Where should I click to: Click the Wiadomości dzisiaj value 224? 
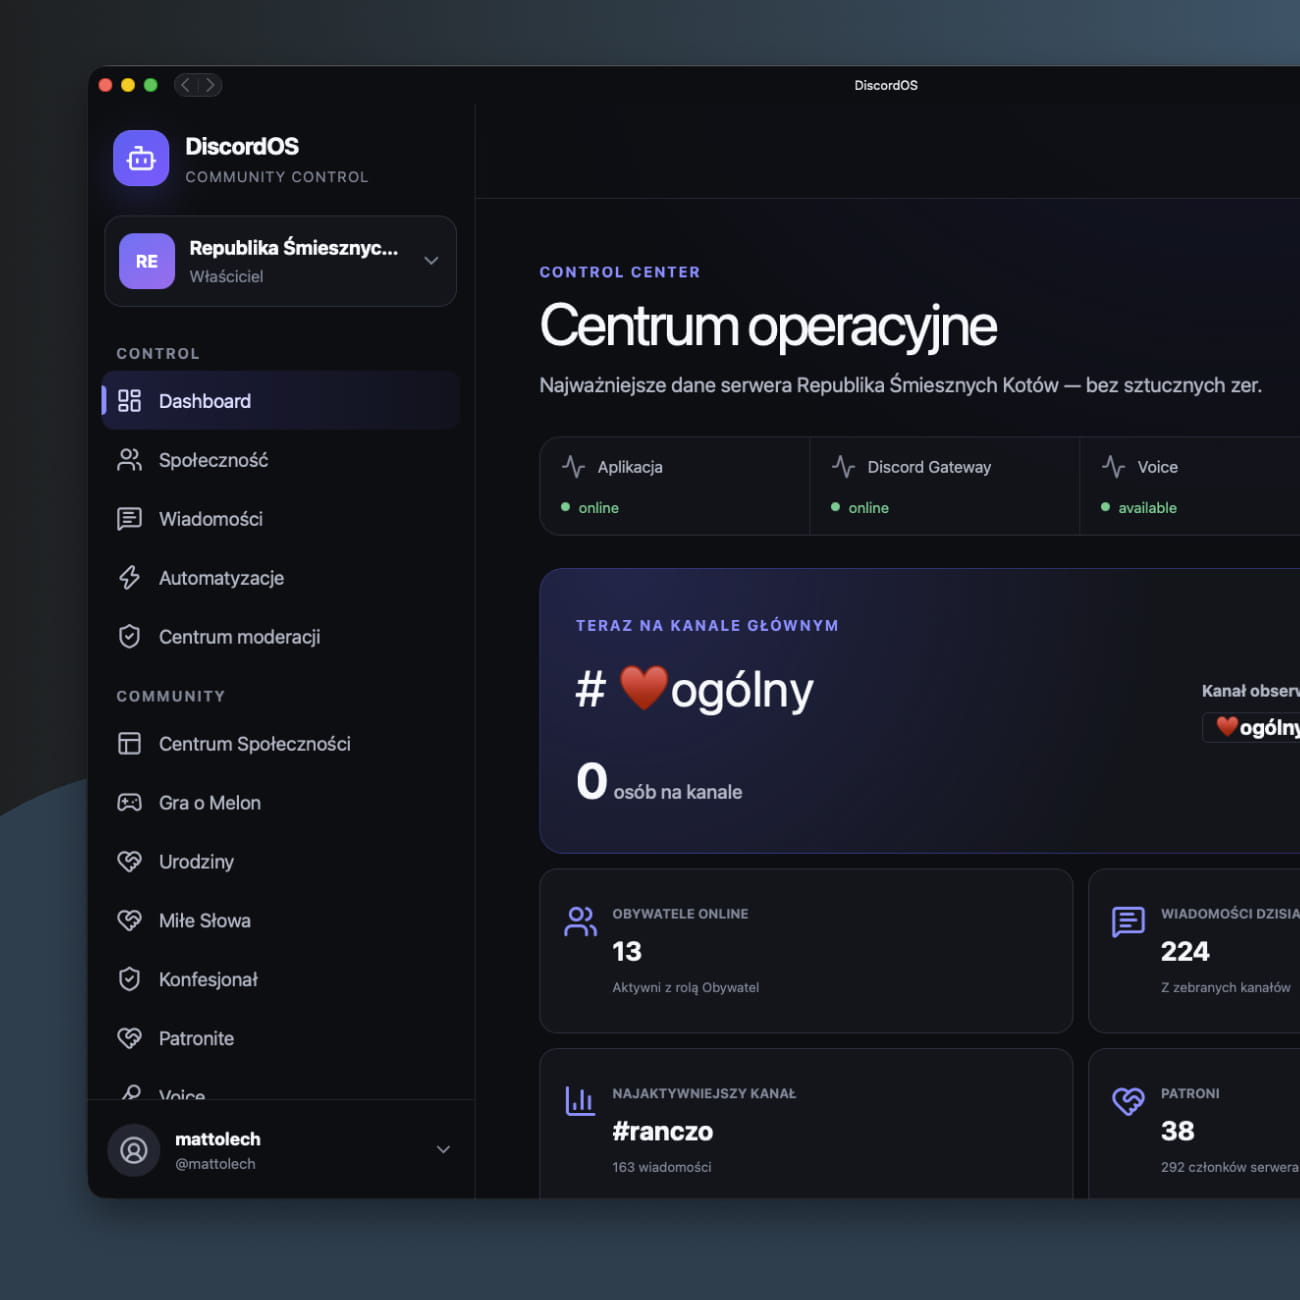(1185, 951)
